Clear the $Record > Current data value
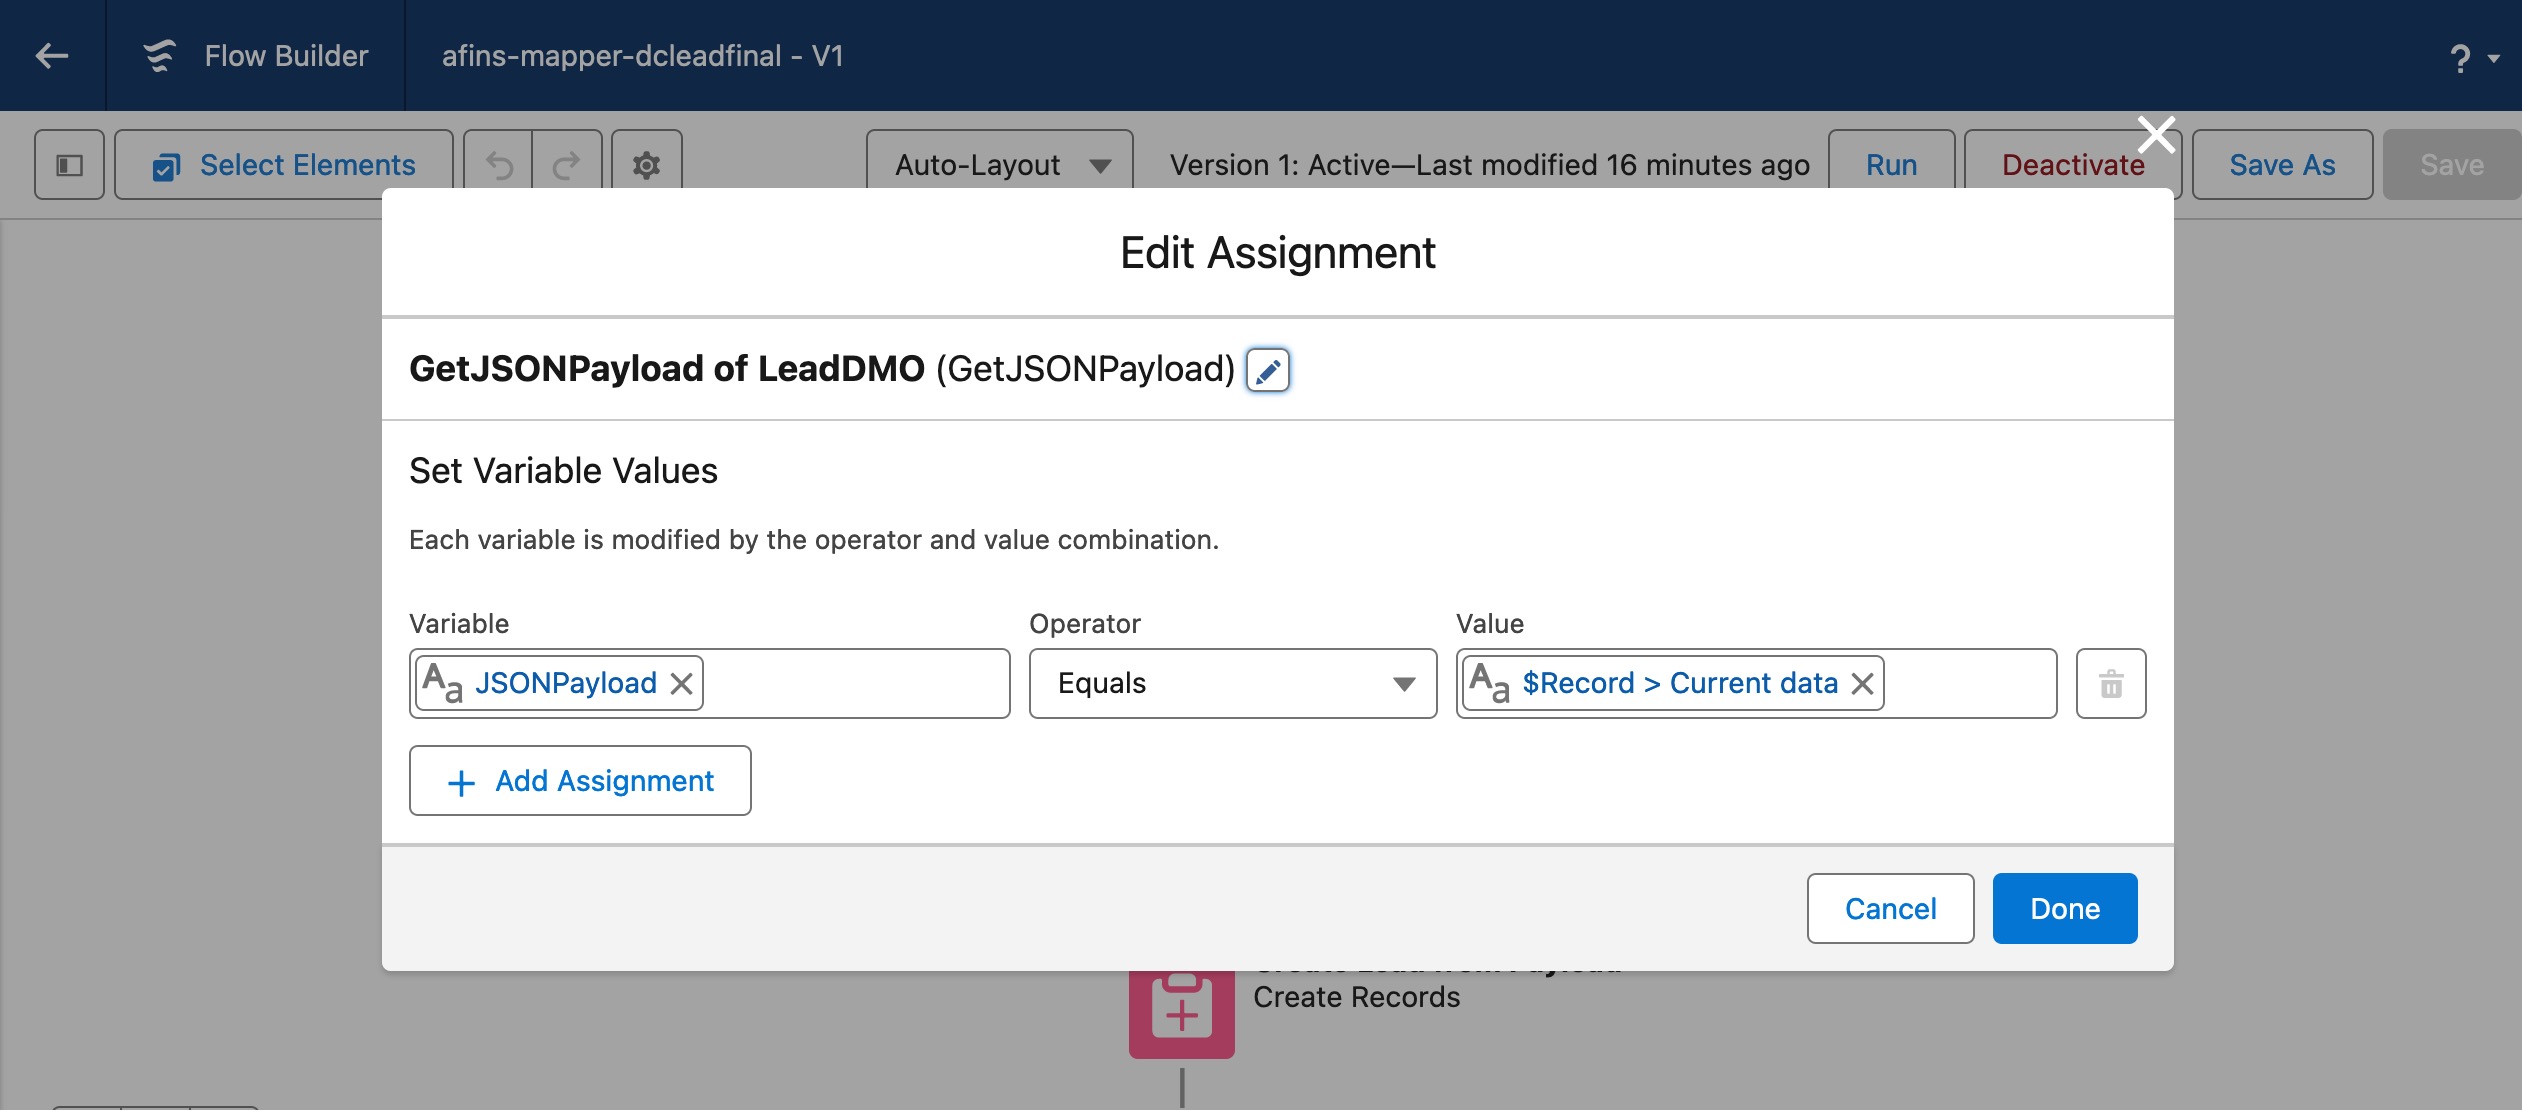The width and height of the screenshot is (2522, 1110). (x=1862, y=684)
